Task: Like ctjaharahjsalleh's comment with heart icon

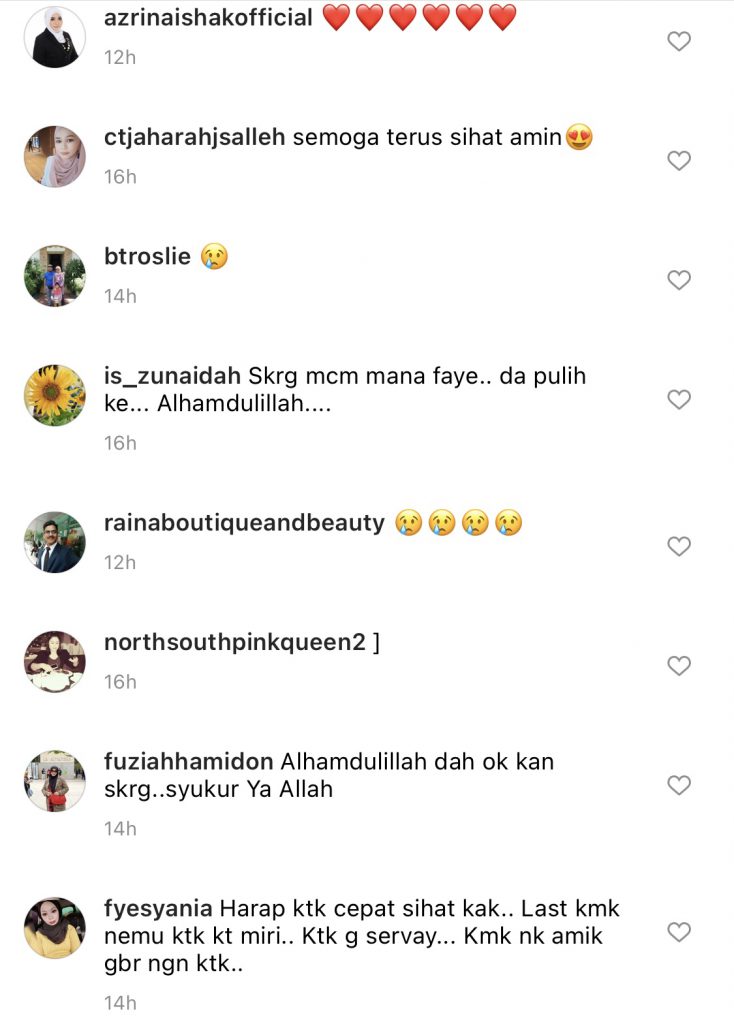Action: click(x=679, y=161)
